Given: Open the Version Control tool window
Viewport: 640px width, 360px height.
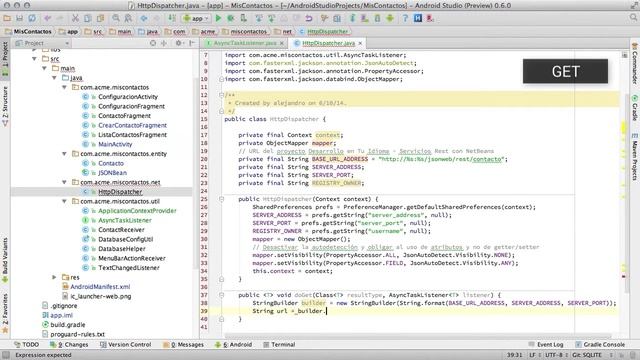Looking at the screenshot, I should (x=125, y=344).
